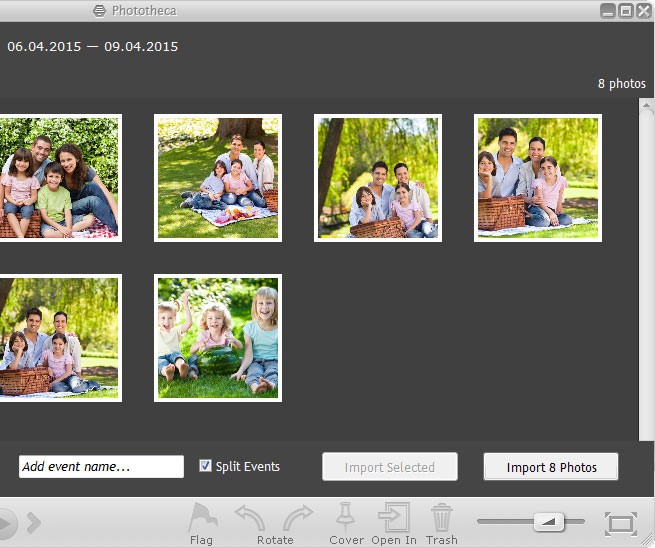Close the Phototheca window
Image resolution: width=655 pixels, height=548 pixels.
pos(643,11)
